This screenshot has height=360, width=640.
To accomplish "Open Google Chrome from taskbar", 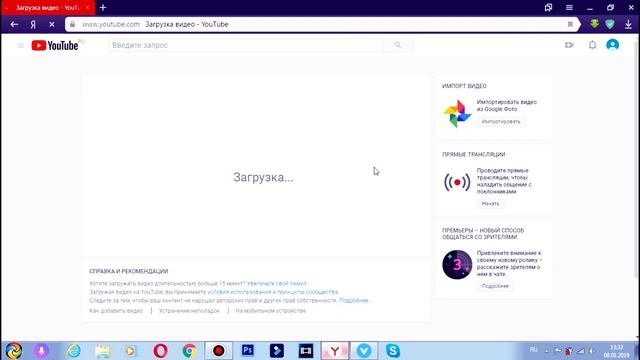I will tap(189, 351).
